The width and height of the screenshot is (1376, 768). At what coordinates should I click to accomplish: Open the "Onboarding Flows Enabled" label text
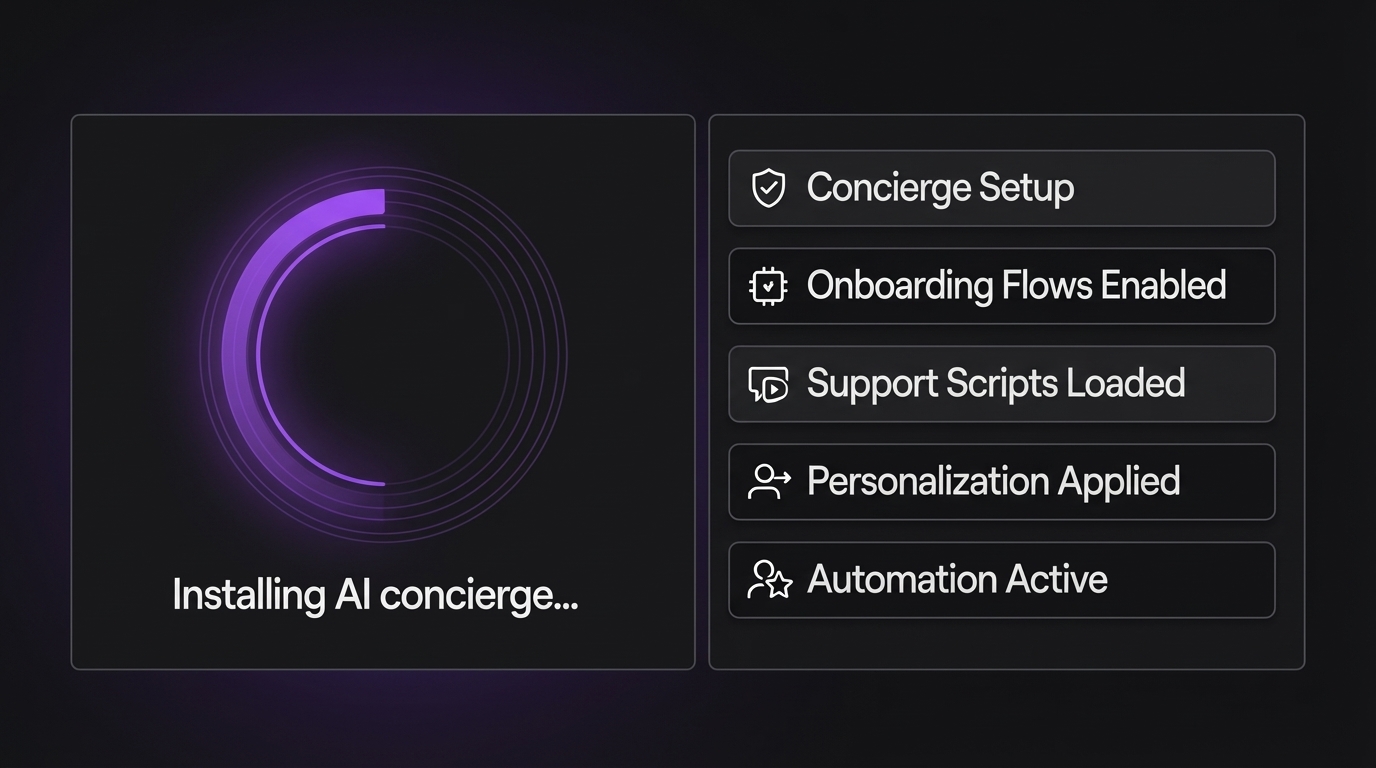coord(1016,286)
